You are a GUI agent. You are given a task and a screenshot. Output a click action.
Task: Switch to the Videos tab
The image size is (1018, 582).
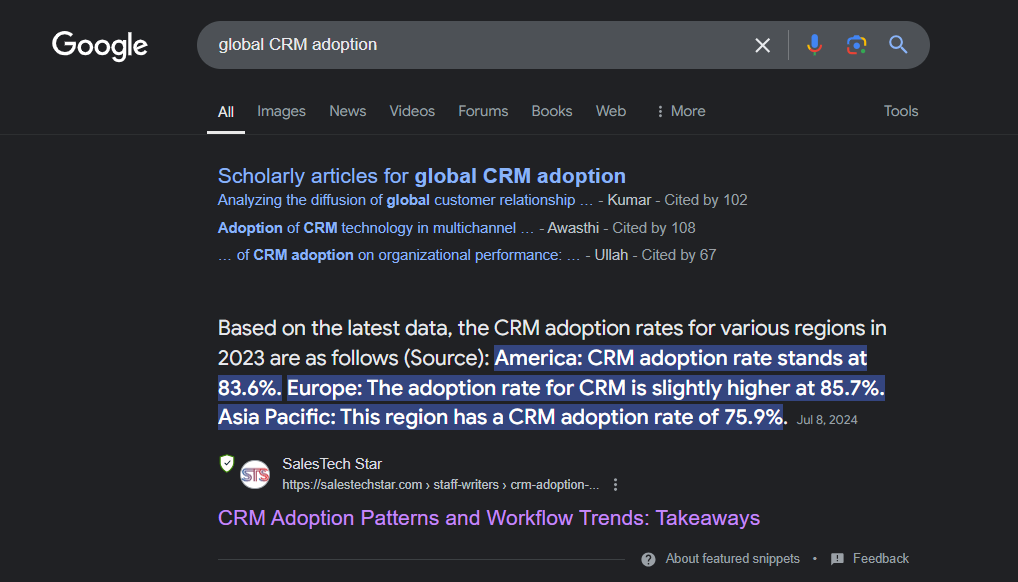[412, 111]
